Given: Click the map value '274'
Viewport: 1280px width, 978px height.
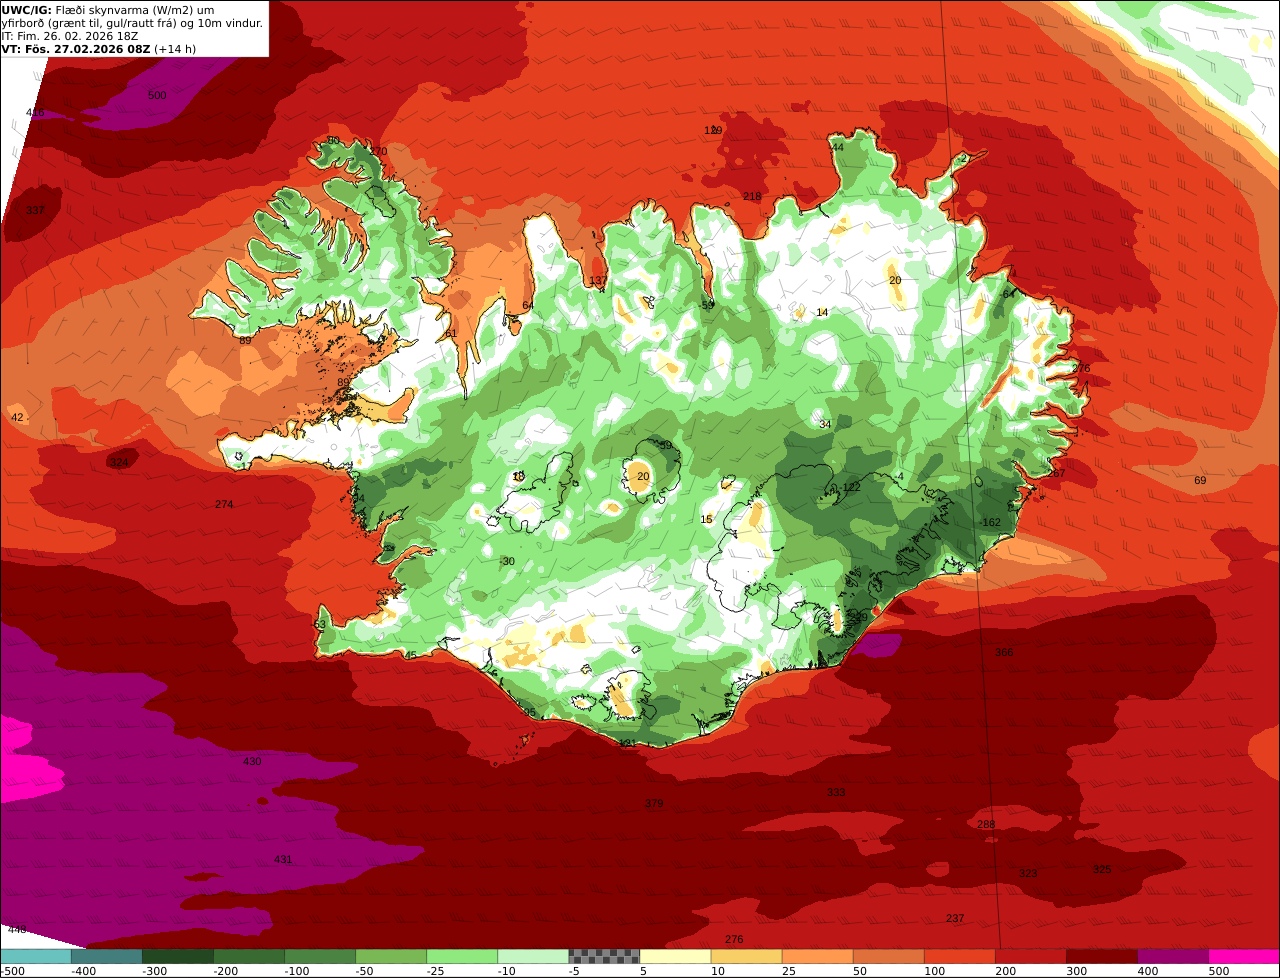Looking at the screenshot, I should point(224,504).
